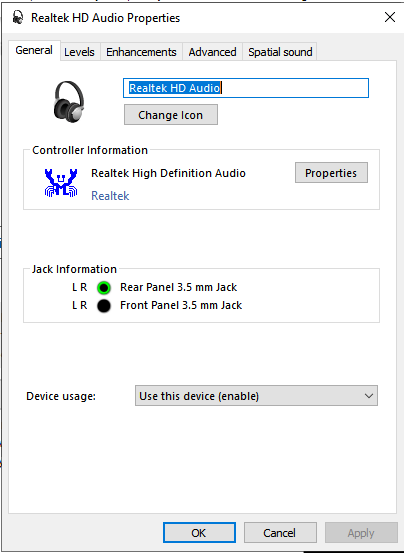
Task: Click the Realtek manufacturer link
Action: 110,196
